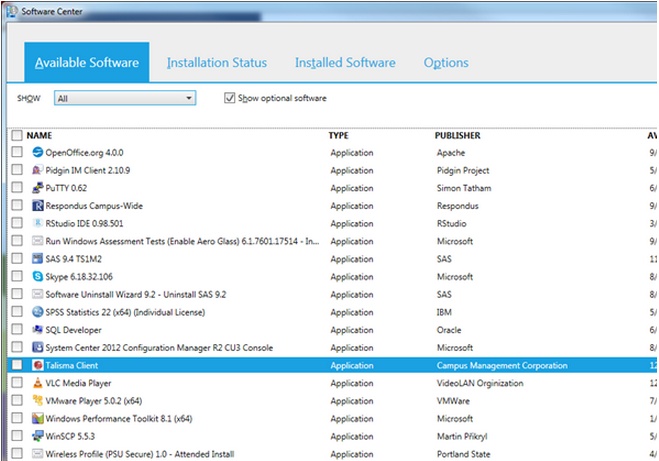Click the PuTTY 0.62 icon
The image size is (659, 461).
(x=38, y=188)
